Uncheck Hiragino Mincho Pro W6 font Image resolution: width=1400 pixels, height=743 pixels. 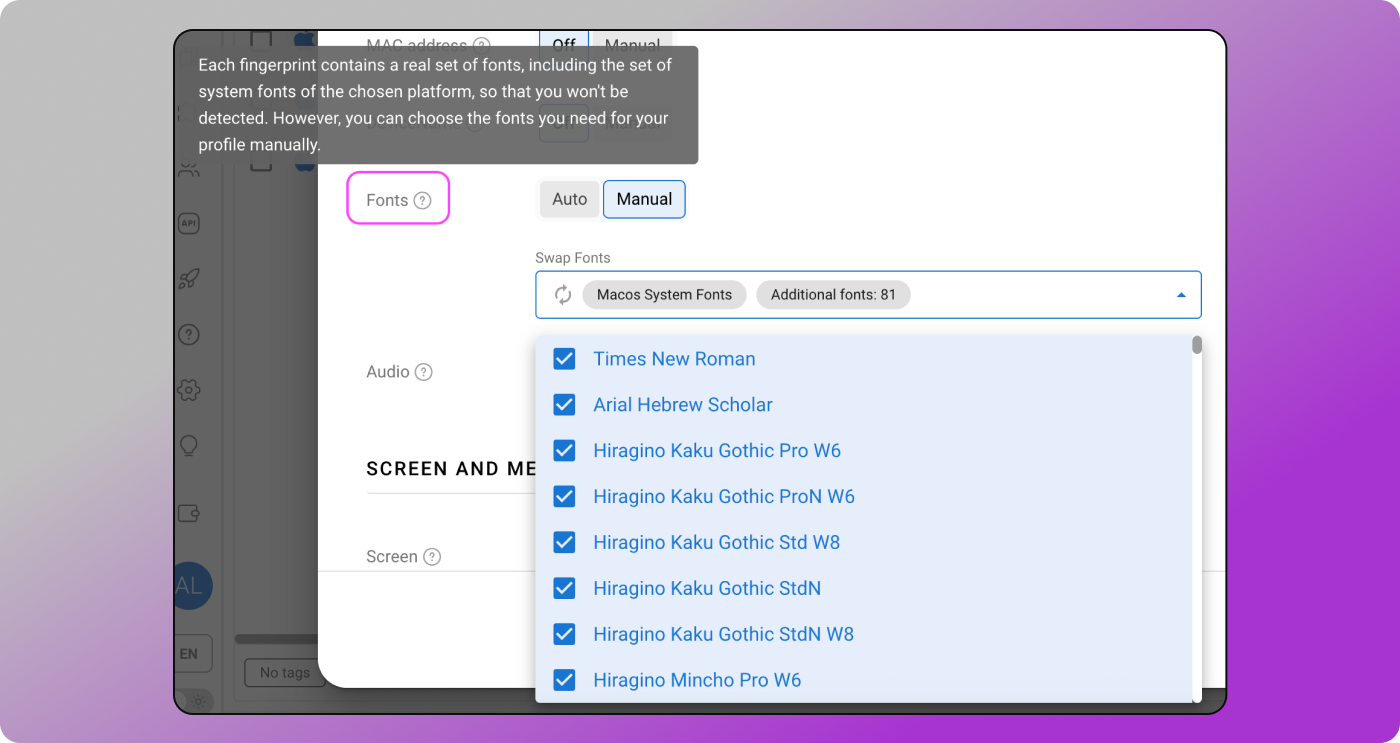[x=564, y=680]
